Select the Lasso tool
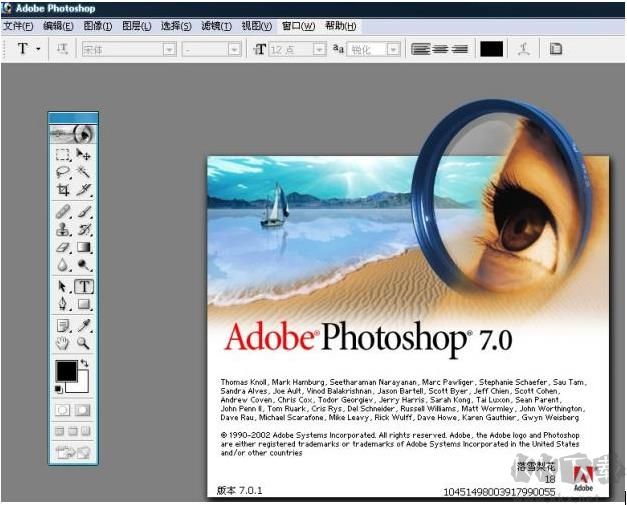This screenshot has width=627, height=505. (x=63, y=172)
